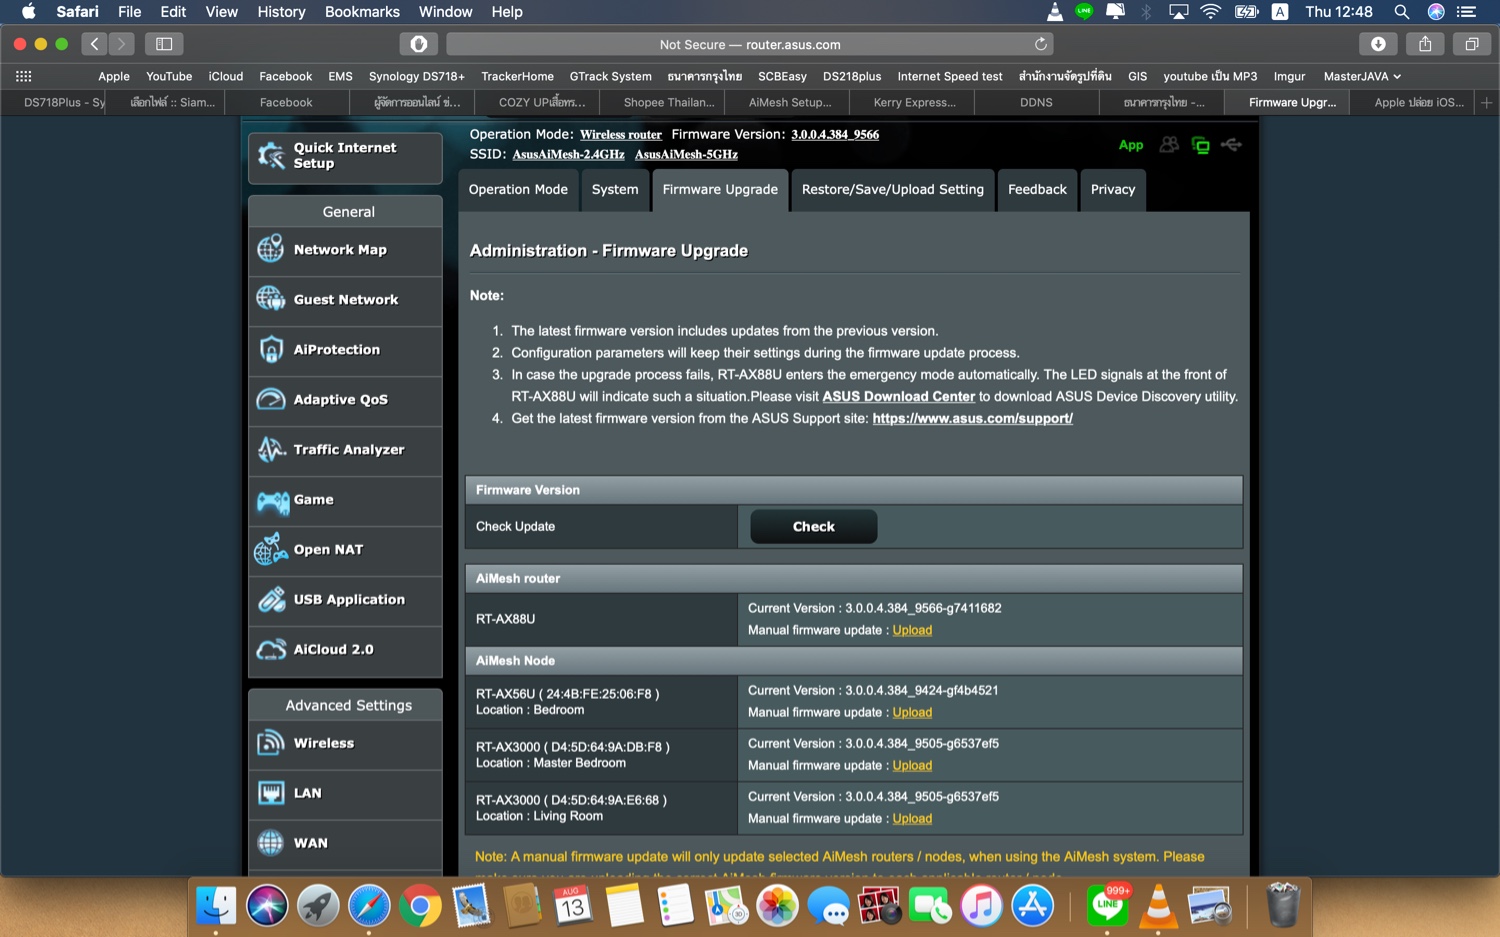Click the RT-AX88U AiMesh router row

(854, 619)
